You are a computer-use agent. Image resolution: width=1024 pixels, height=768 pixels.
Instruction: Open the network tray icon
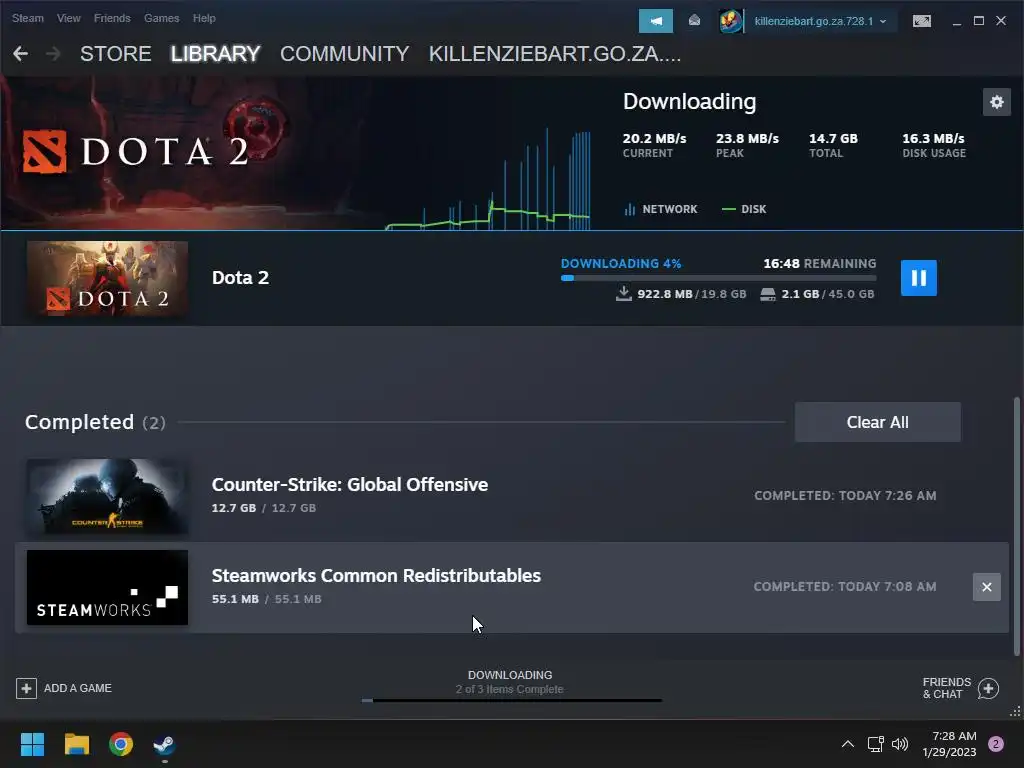click(x=875, y=744)
